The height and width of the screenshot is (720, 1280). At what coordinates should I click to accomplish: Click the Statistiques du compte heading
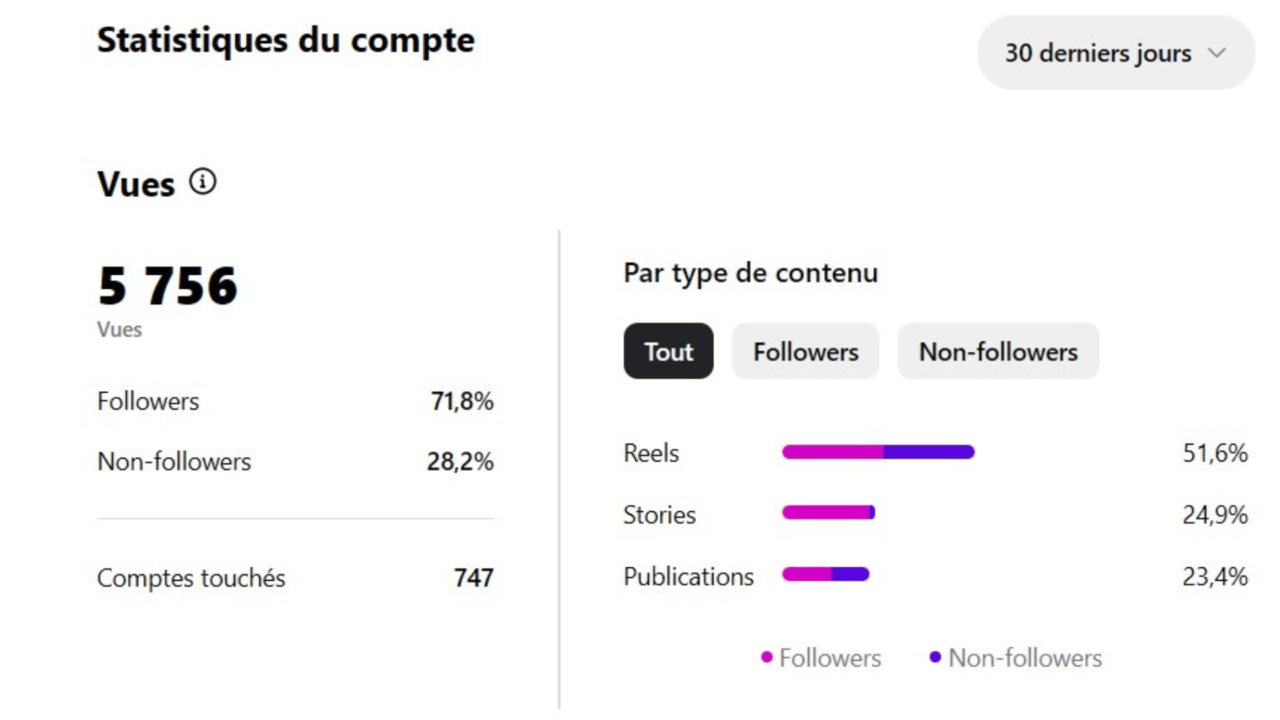point(286,41)
